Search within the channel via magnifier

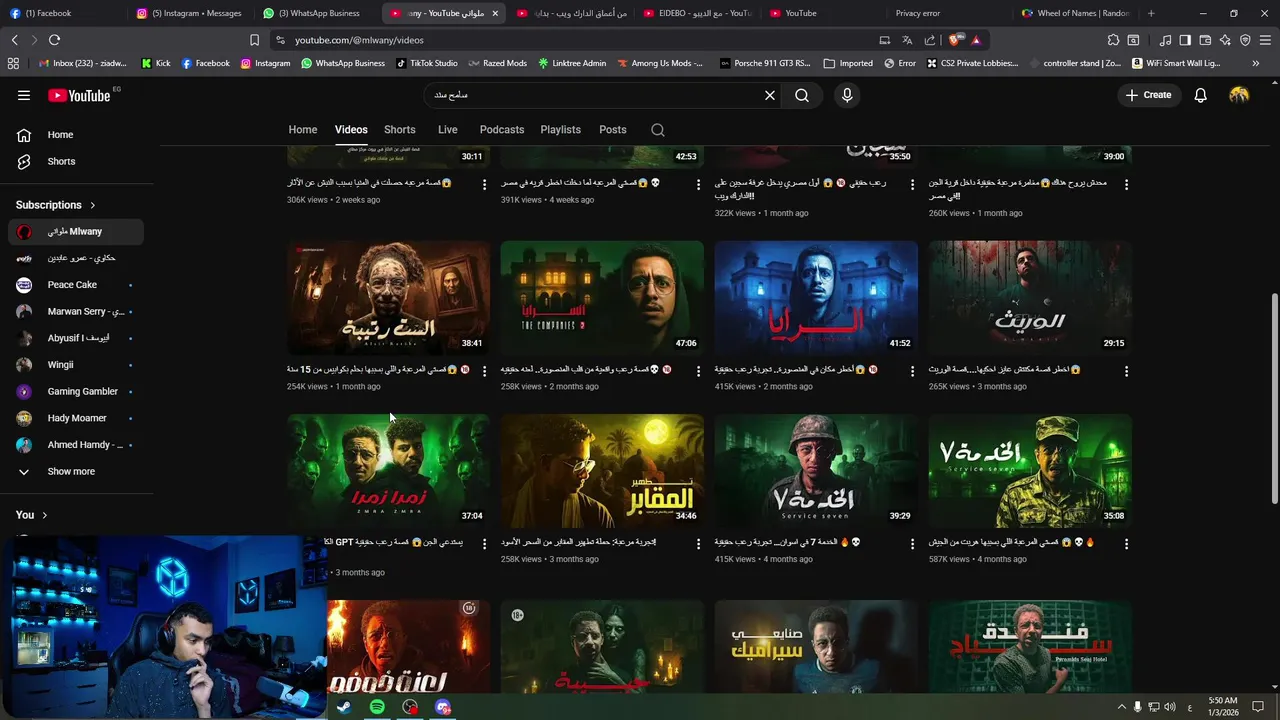657,130
